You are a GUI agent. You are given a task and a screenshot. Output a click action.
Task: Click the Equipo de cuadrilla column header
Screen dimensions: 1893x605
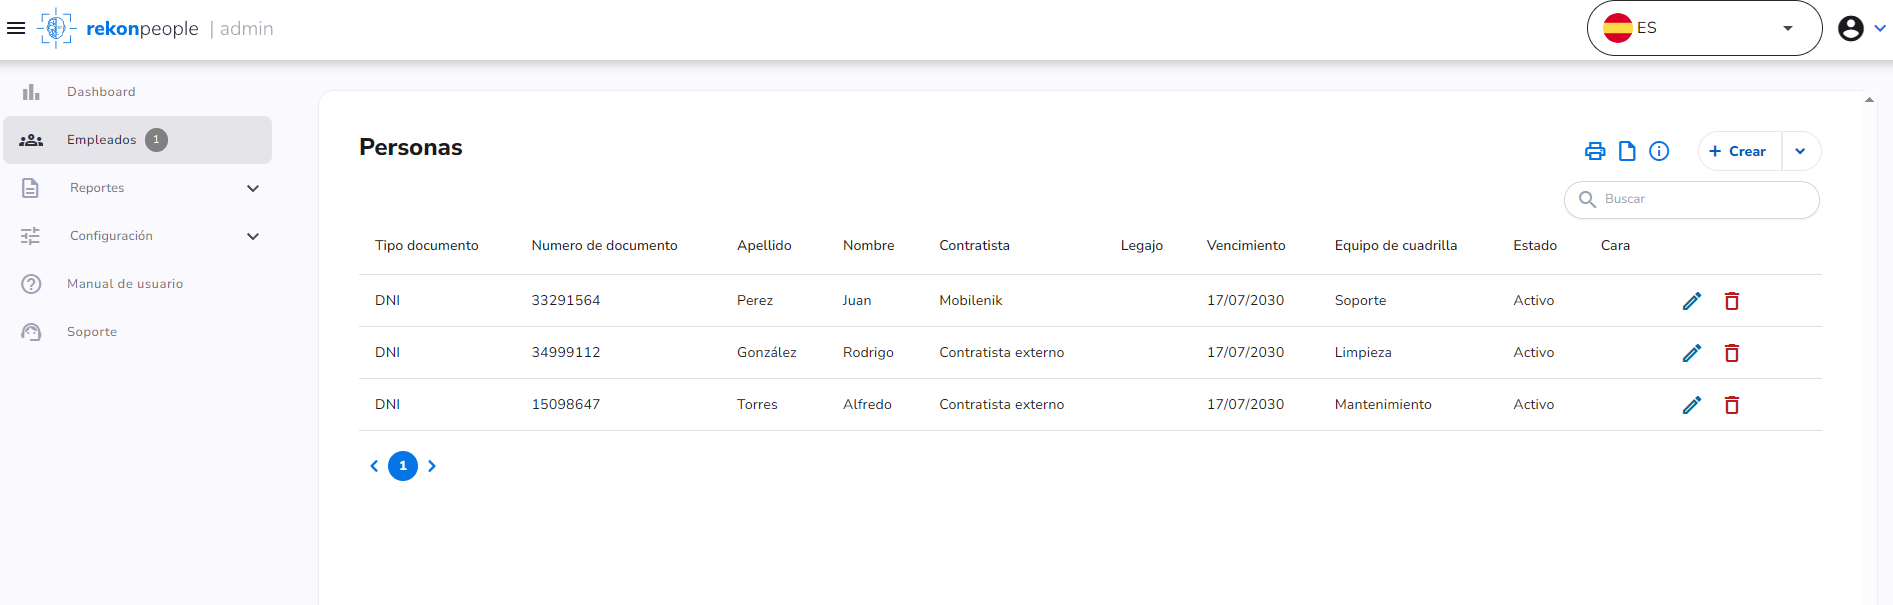pos(1396,246)
